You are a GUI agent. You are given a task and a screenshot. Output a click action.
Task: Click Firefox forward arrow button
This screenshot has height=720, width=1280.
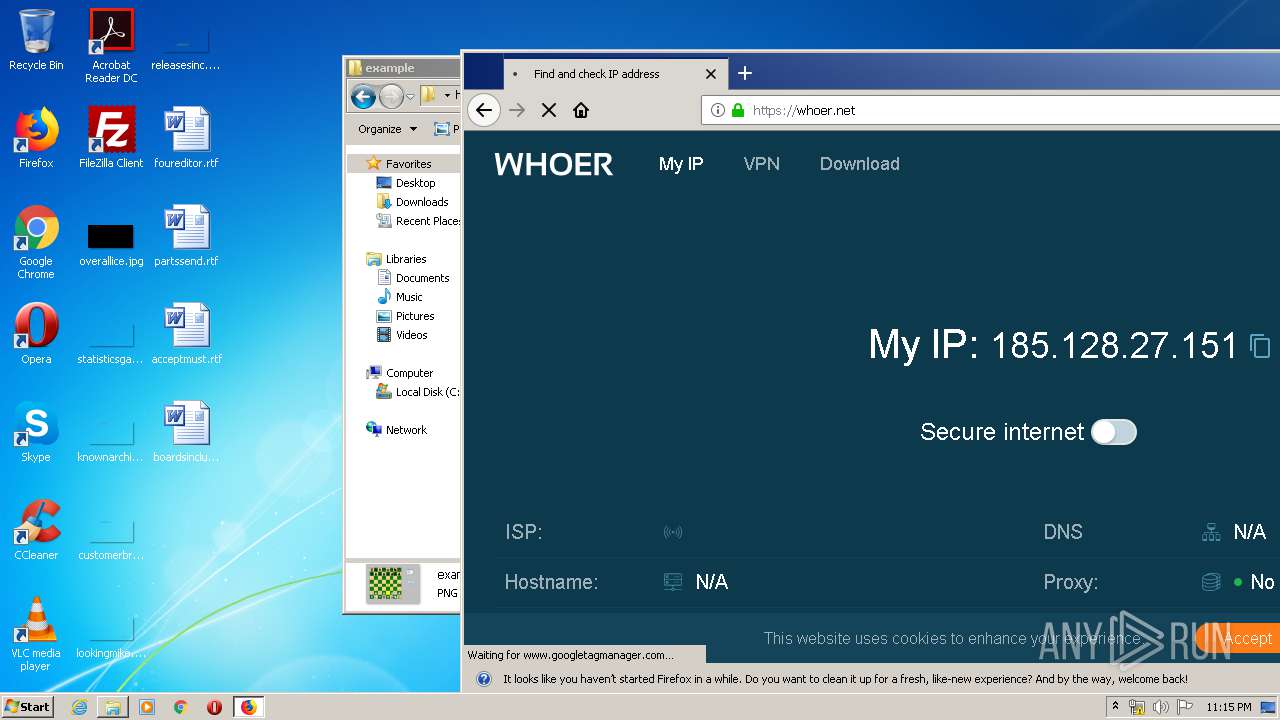[x=517, y=110]
